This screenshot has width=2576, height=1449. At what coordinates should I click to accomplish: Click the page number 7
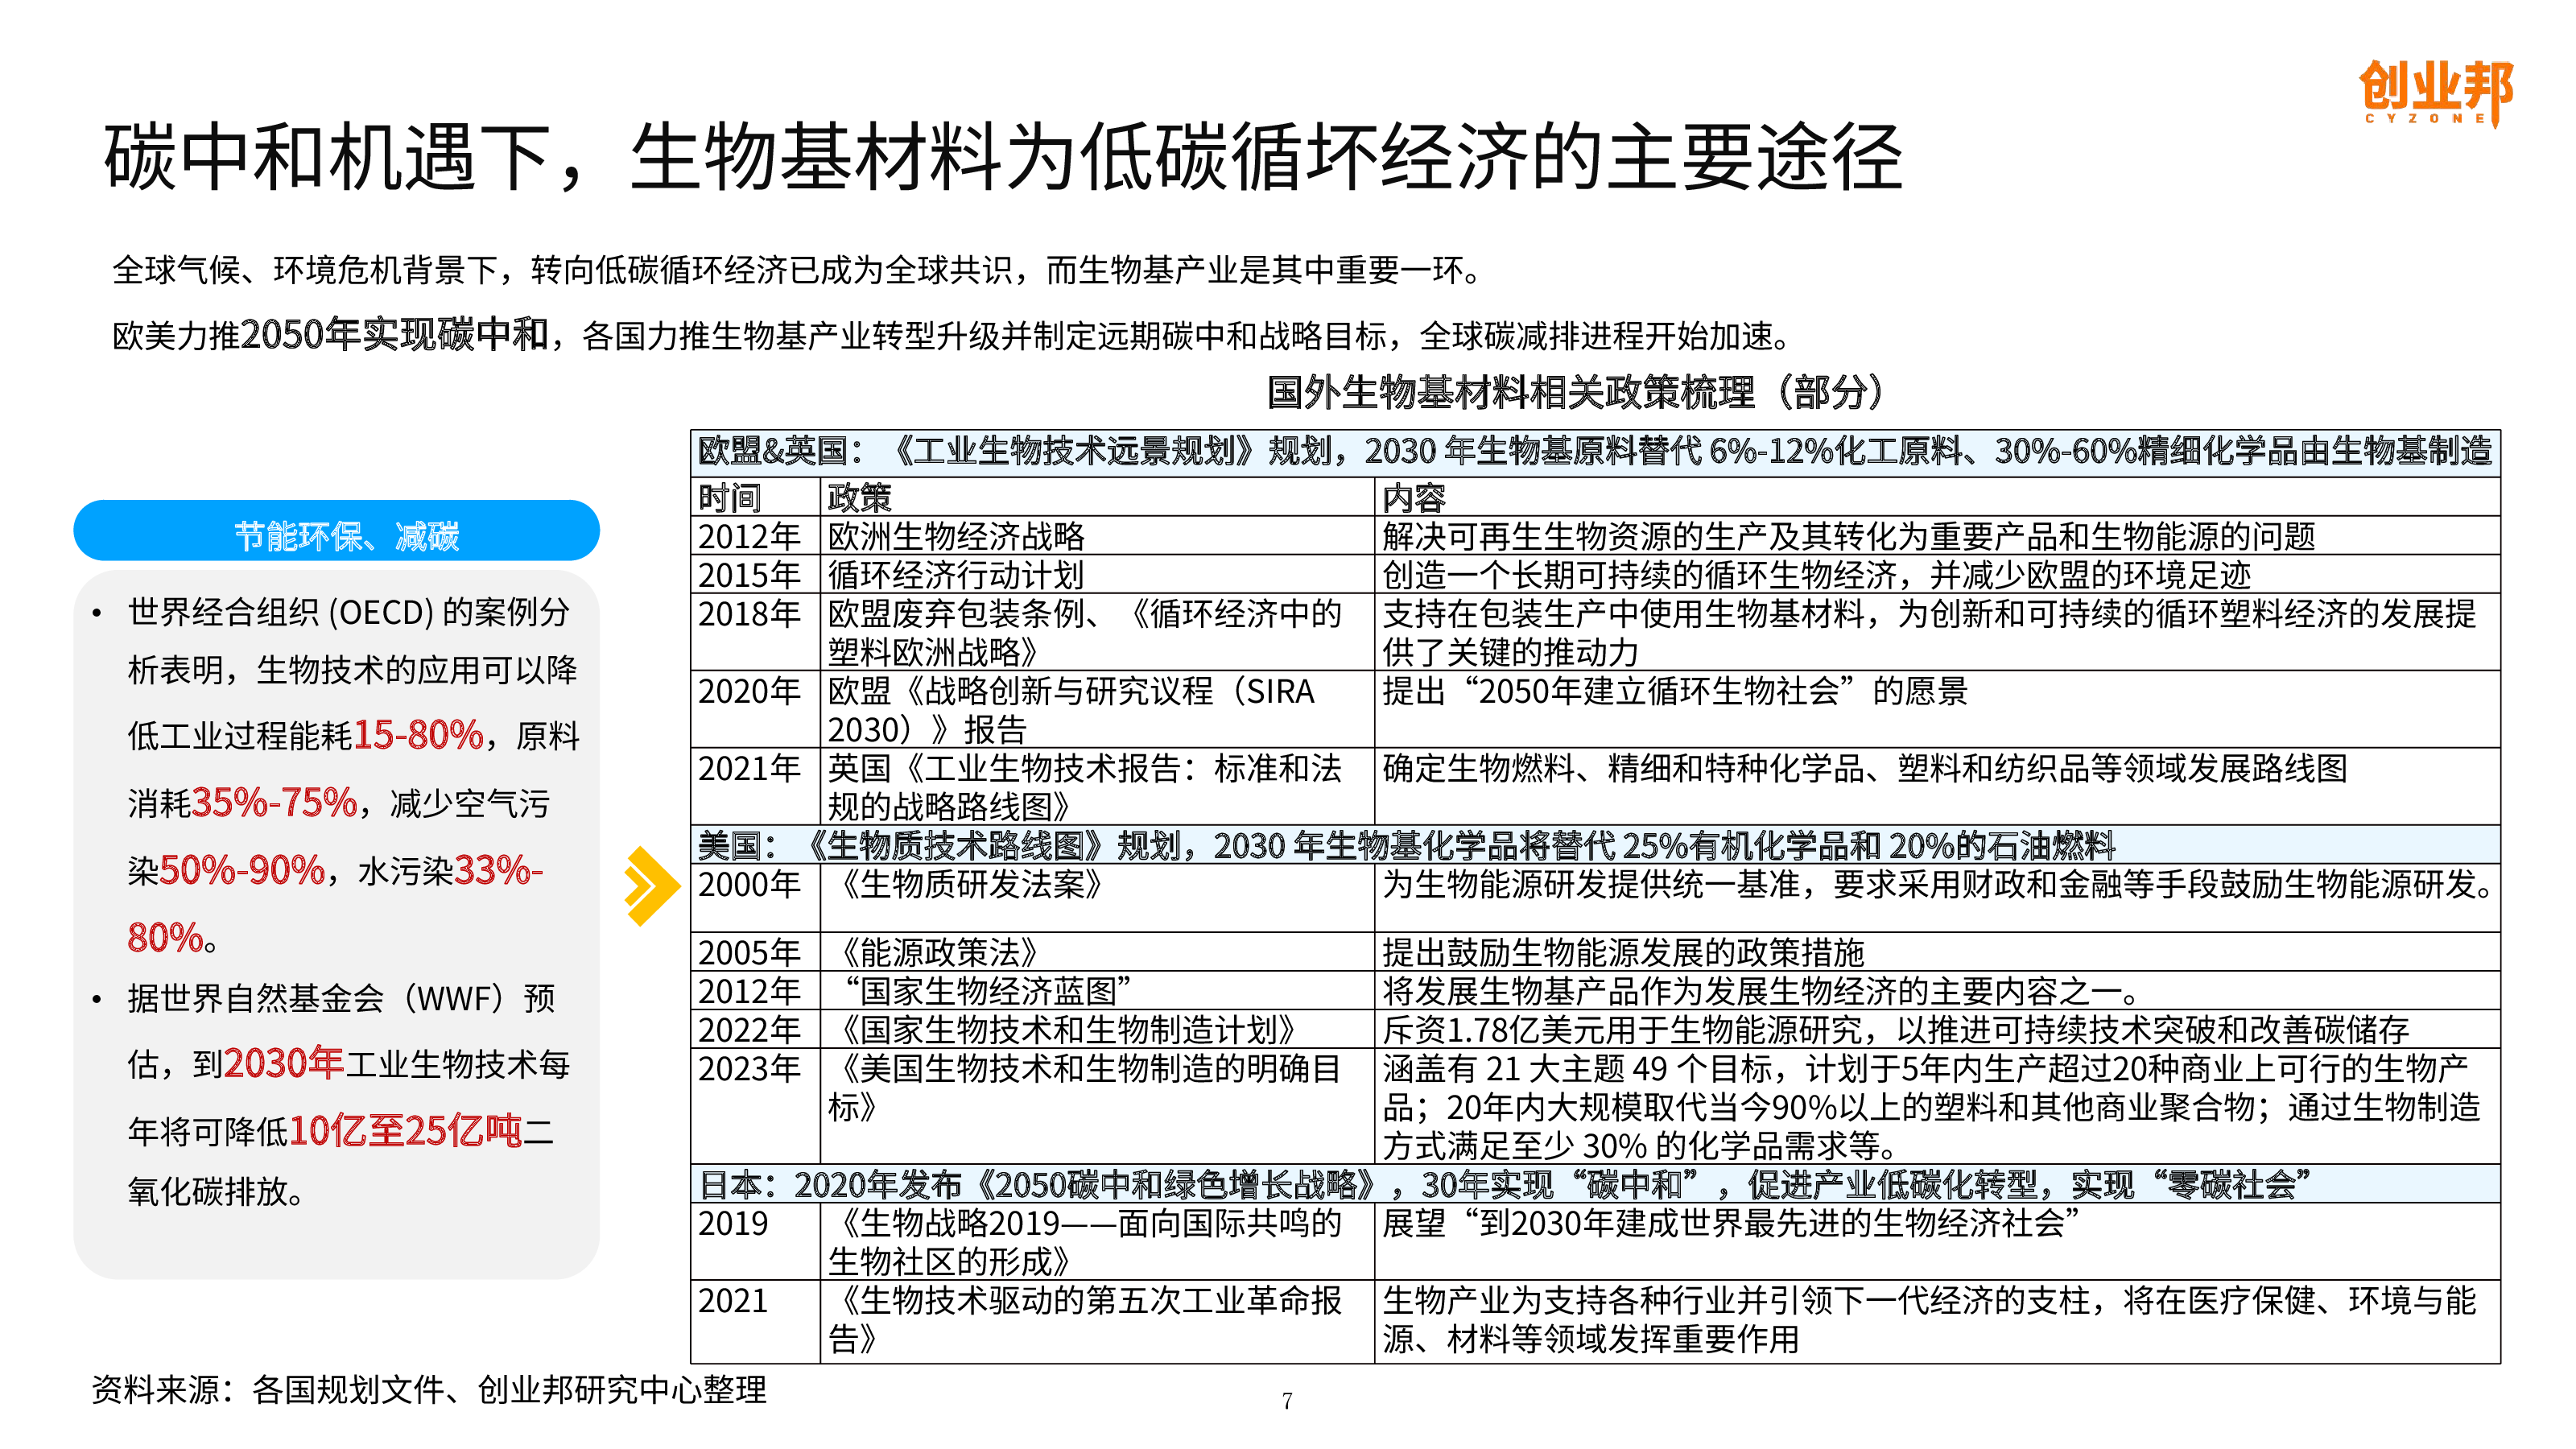pos(1287,1401)
